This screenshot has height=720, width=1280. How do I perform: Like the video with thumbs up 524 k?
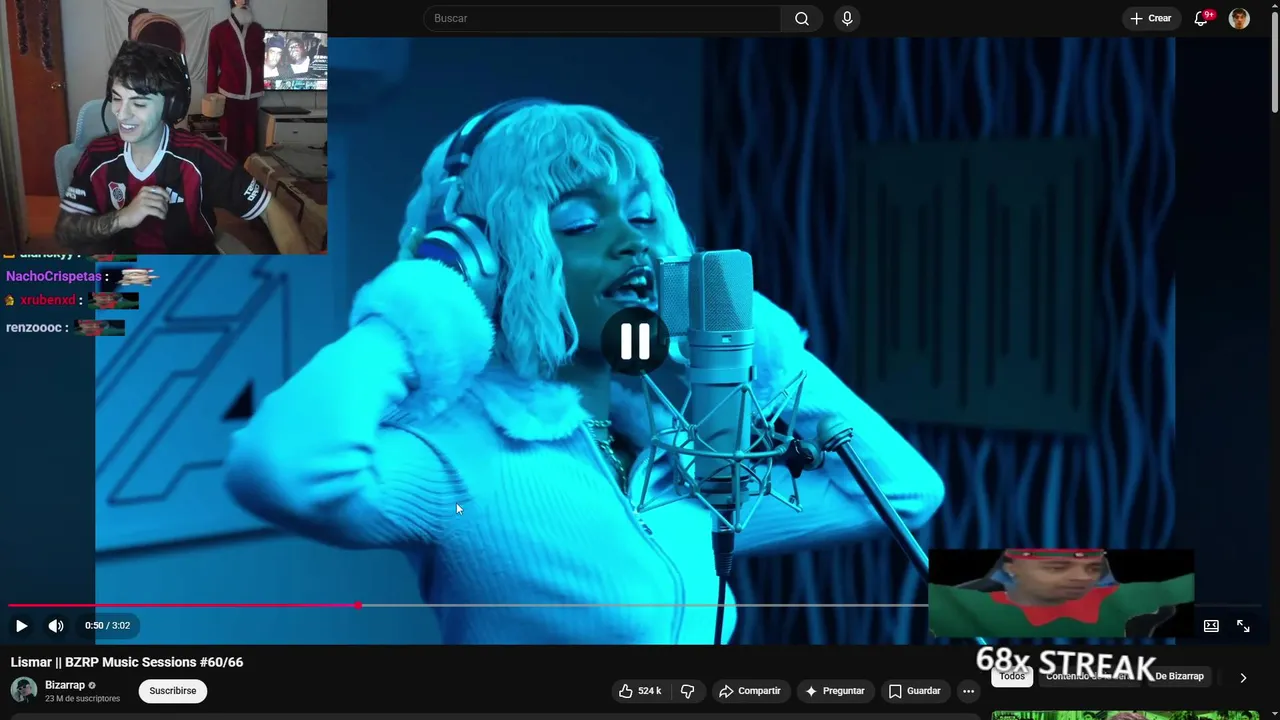640,691
